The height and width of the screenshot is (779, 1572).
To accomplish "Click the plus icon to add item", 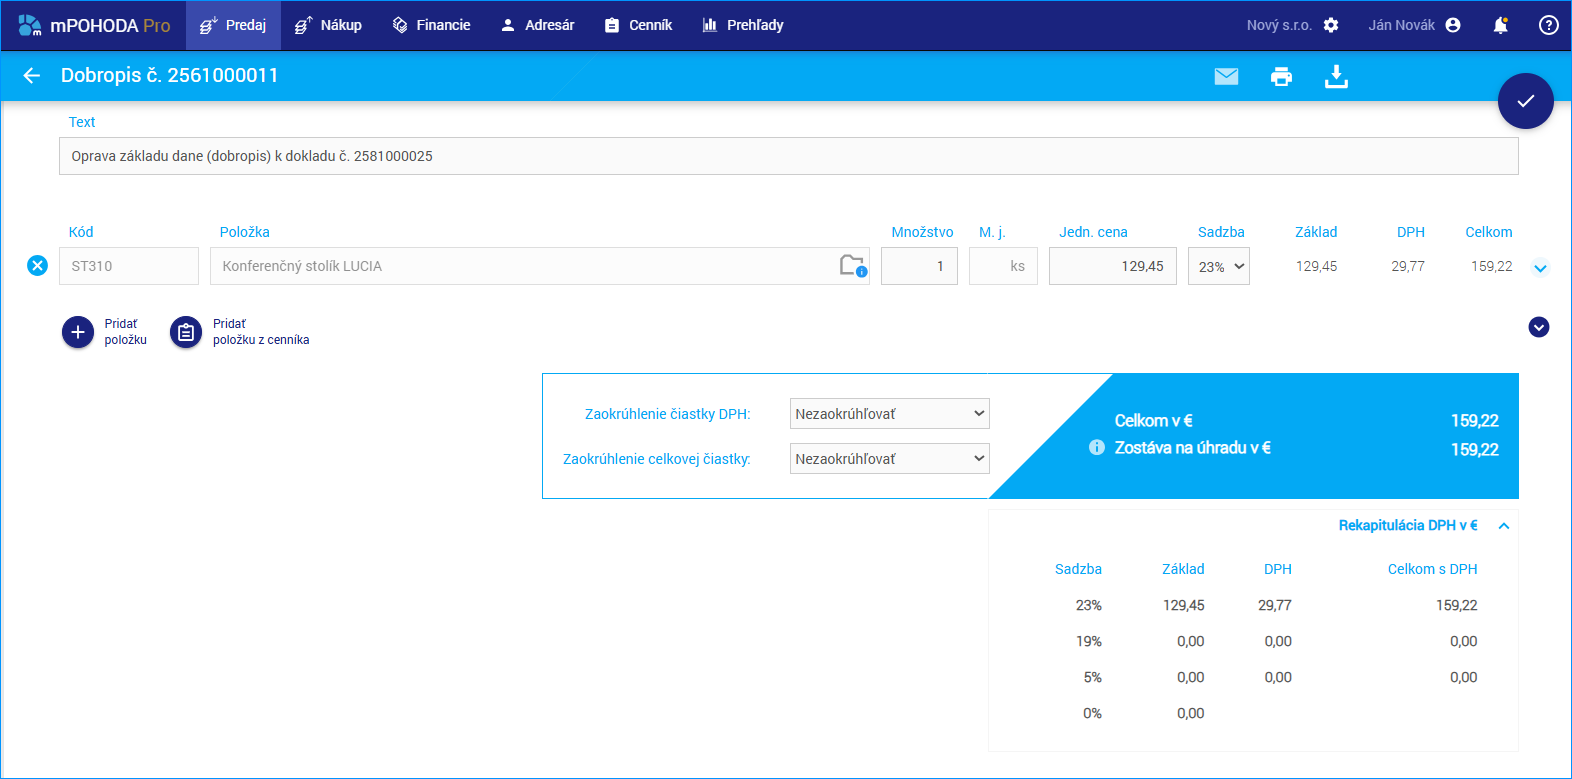I will [78, 332].
